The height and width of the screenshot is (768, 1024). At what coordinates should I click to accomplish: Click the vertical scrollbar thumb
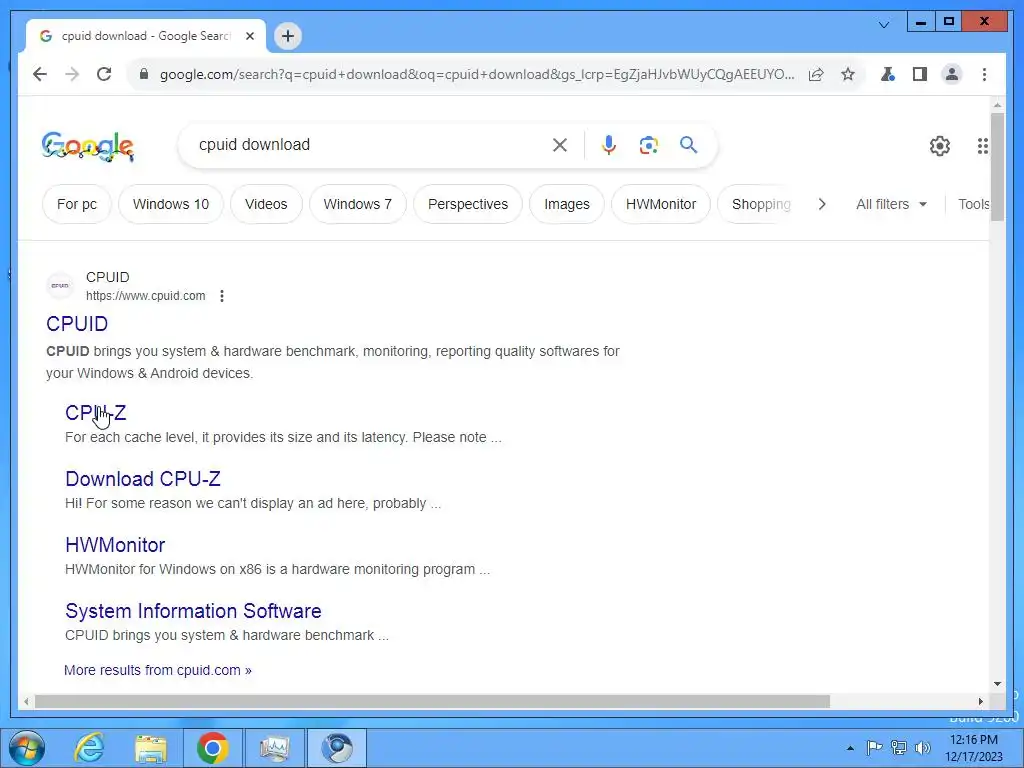(997, 168)
